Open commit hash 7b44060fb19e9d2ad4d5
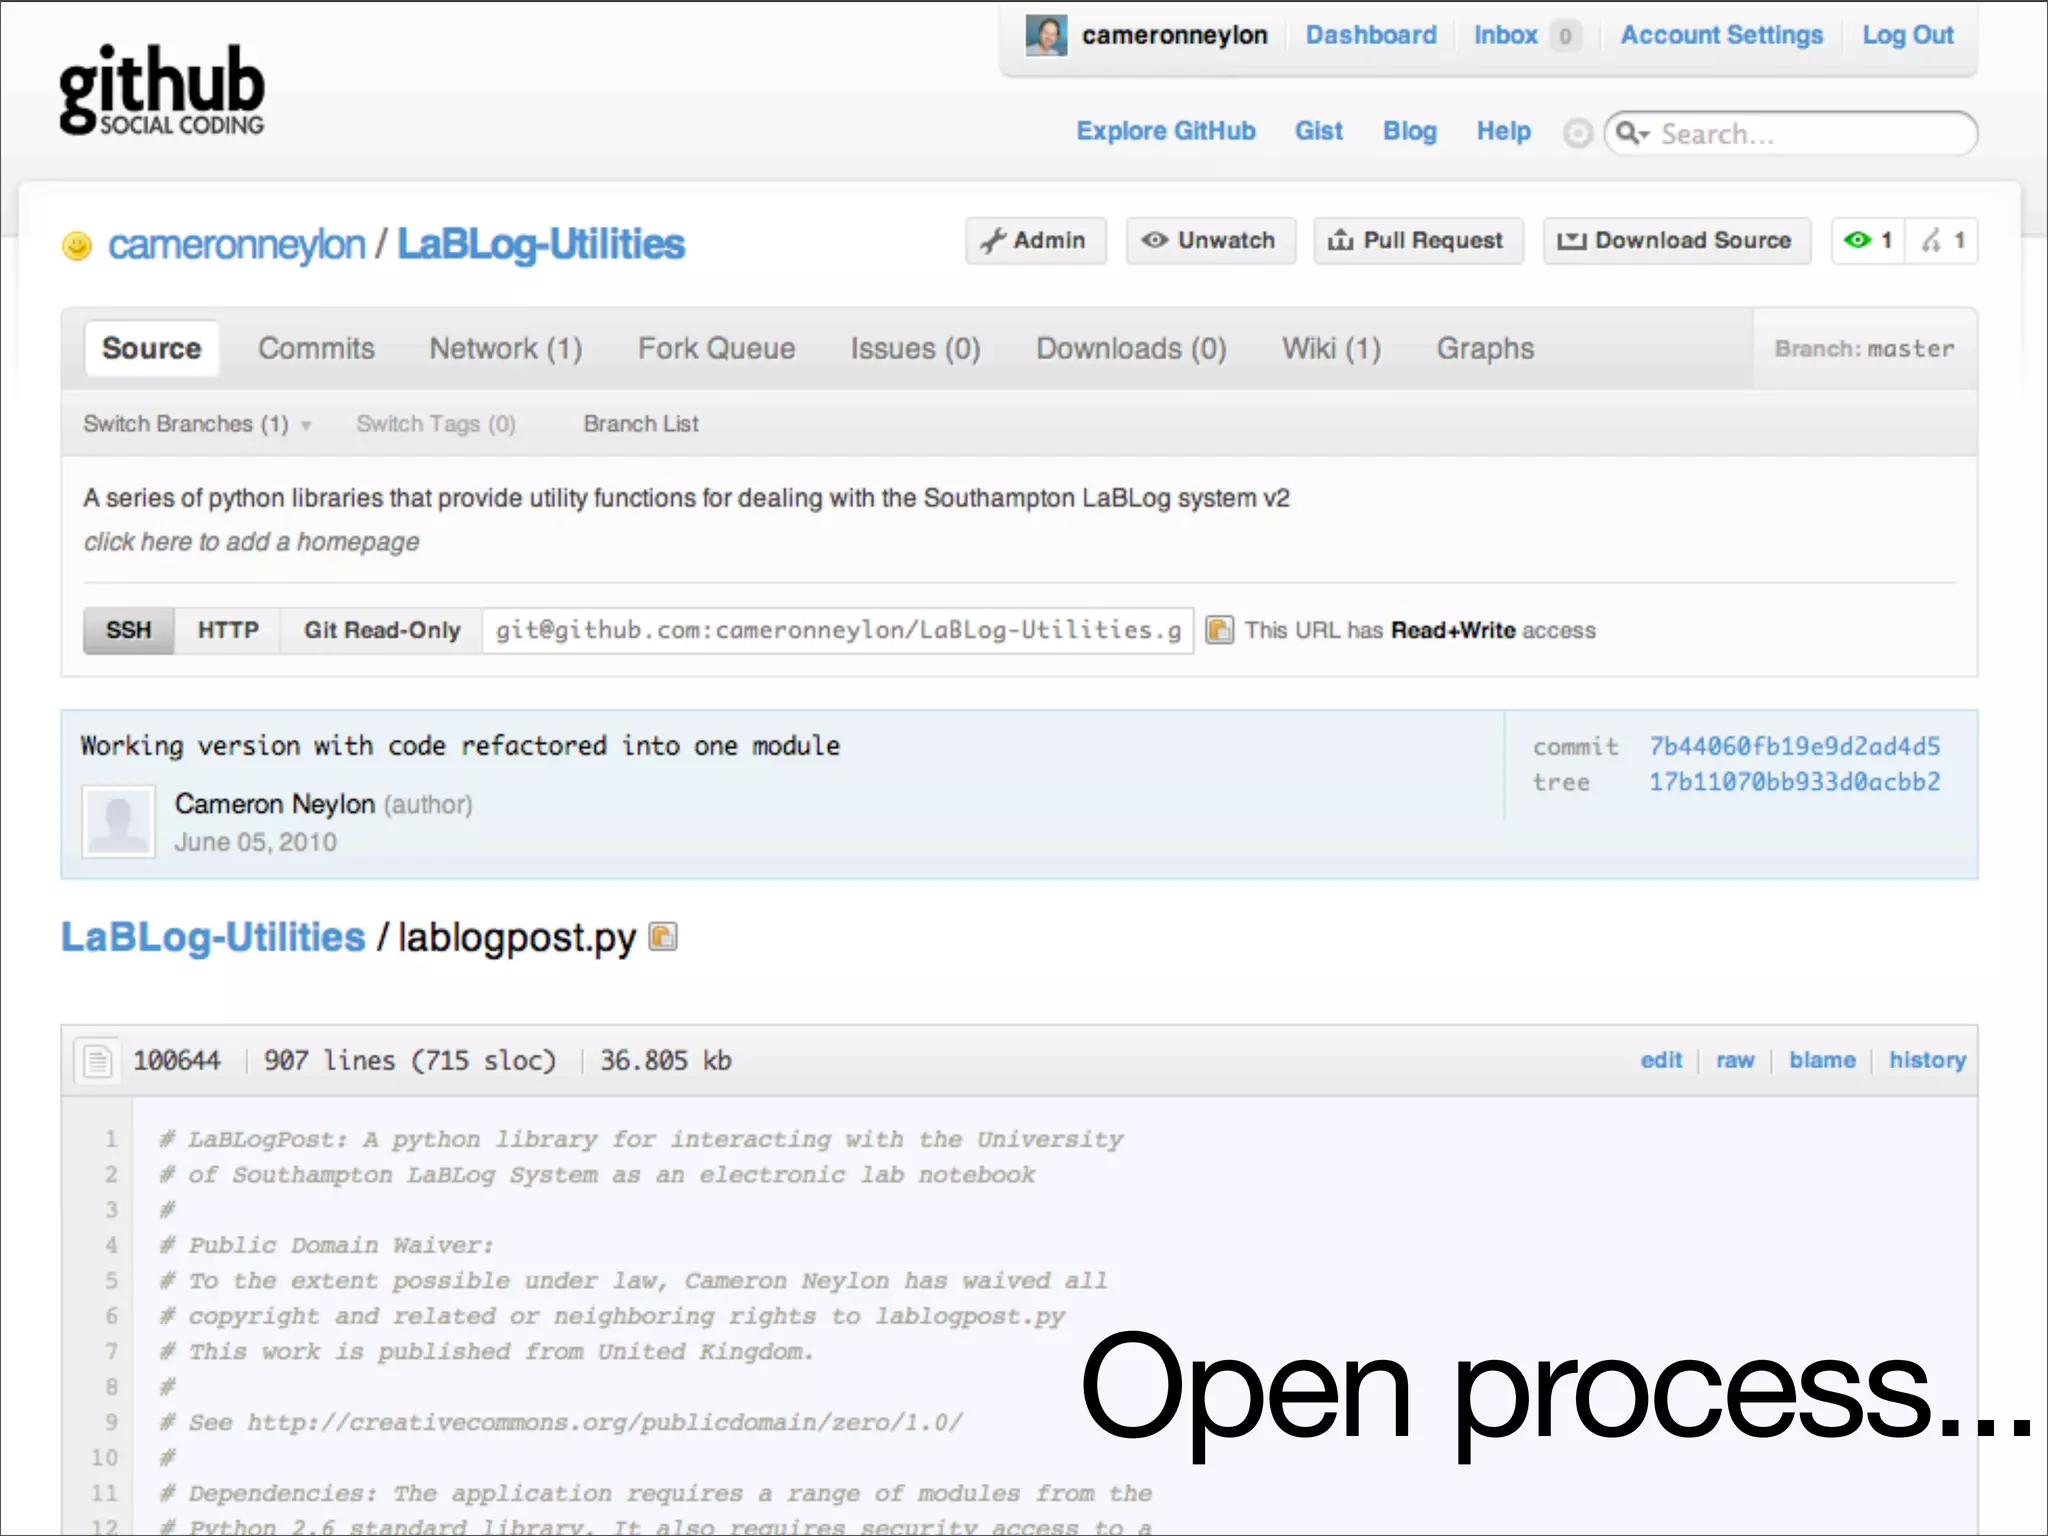Viewport: 2048px width, 1536px height. coord(1795,746)
